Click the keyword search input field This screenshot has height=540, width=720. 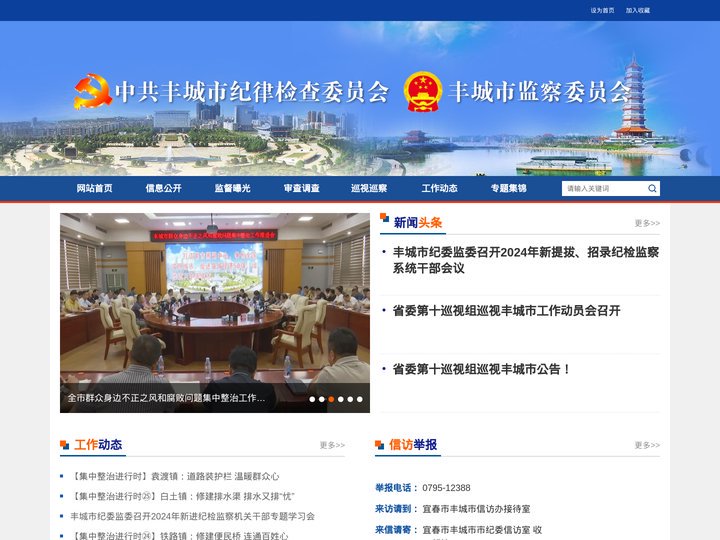603,188
